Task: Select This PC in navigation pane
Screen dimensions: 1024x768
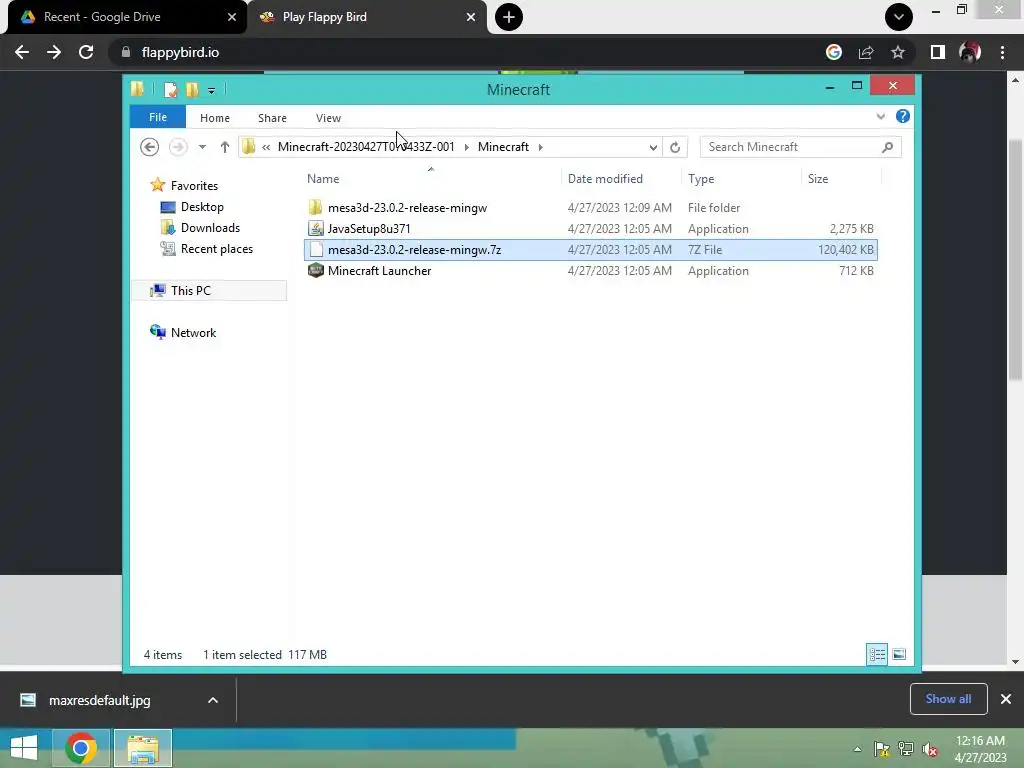Action: (x=191, y=291)
